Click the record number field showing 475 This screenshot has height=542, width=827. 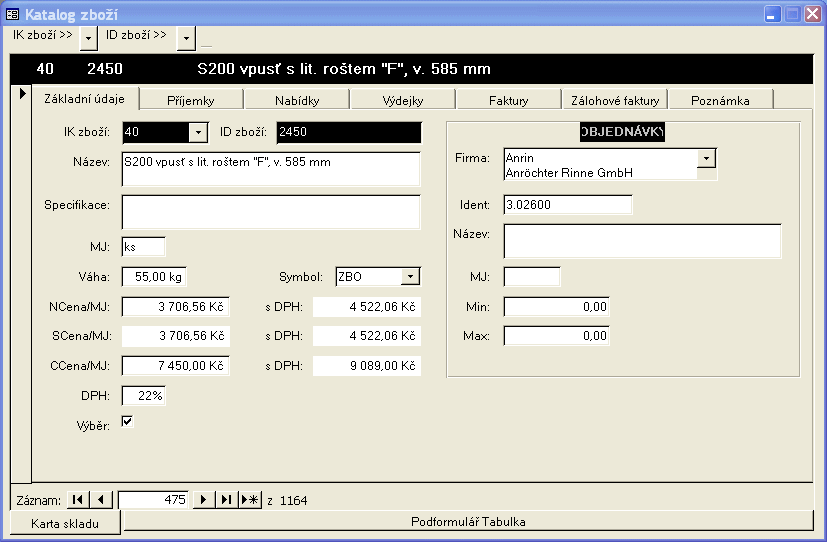tap(153, 500)
